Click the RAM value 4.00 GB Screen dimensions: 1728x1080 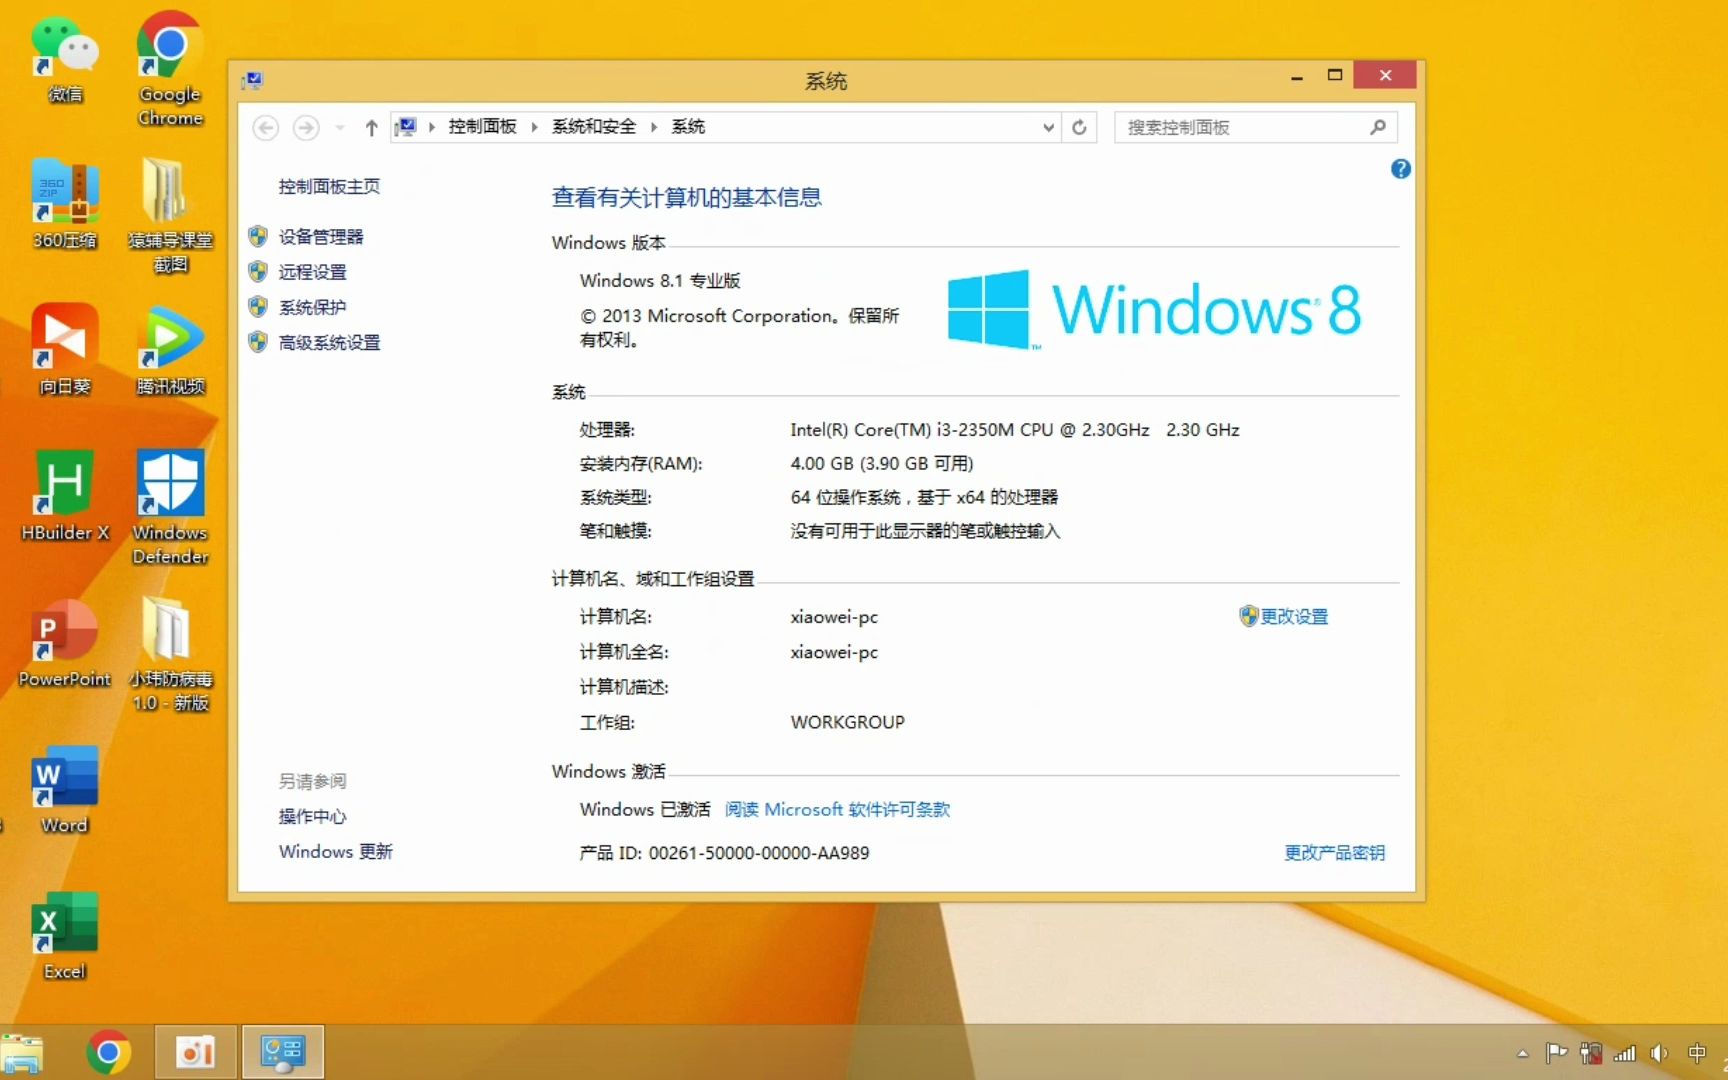pyautogui.click(x=881, y=463)
